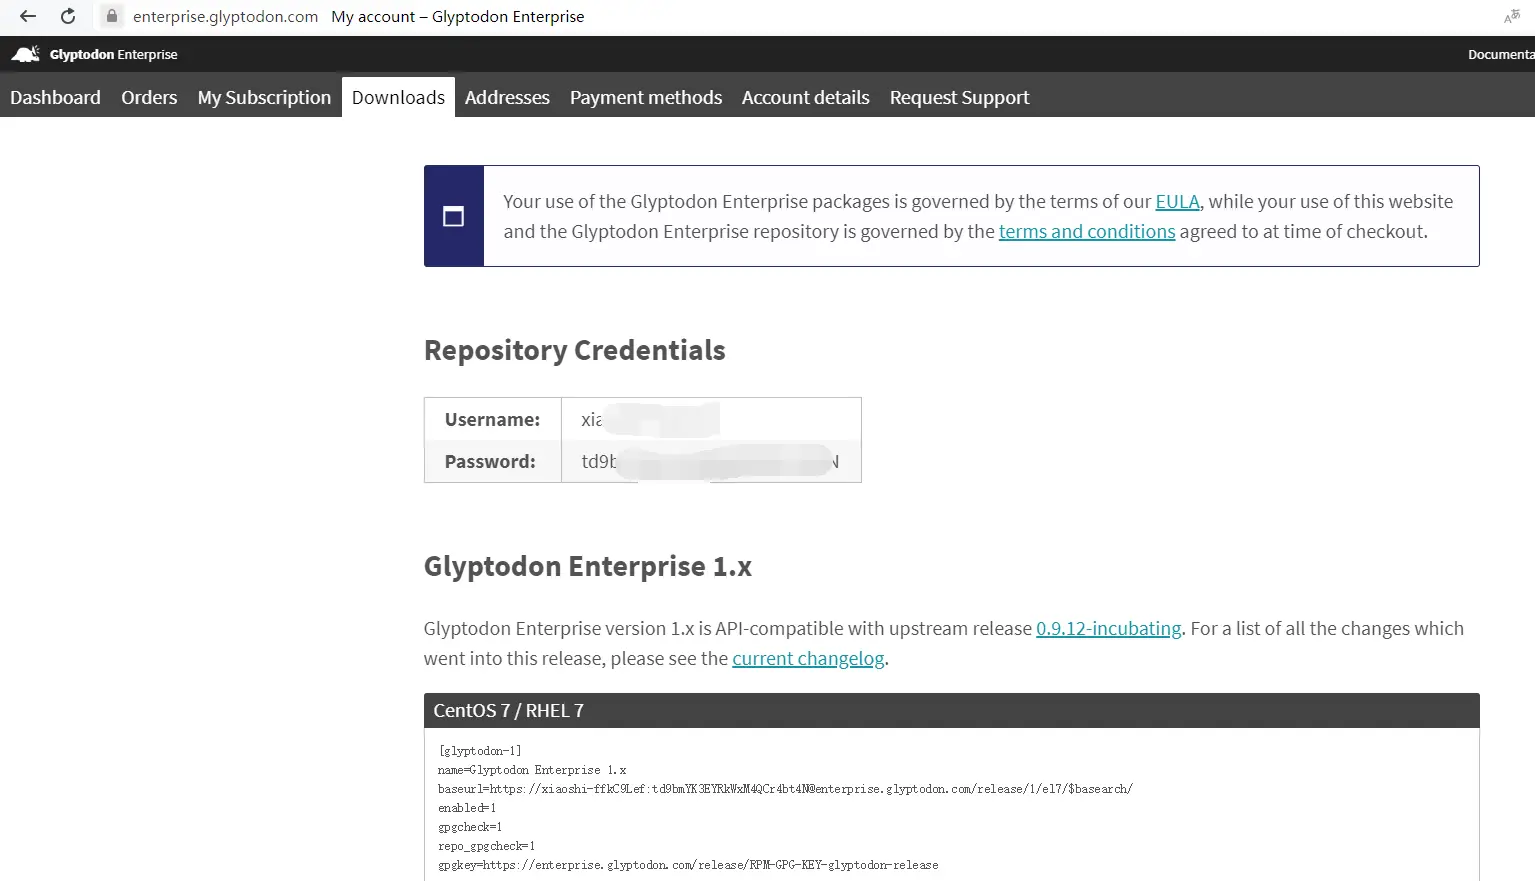Click the browser back arrow
This screenshot has width=1535, height=881.
28,16
